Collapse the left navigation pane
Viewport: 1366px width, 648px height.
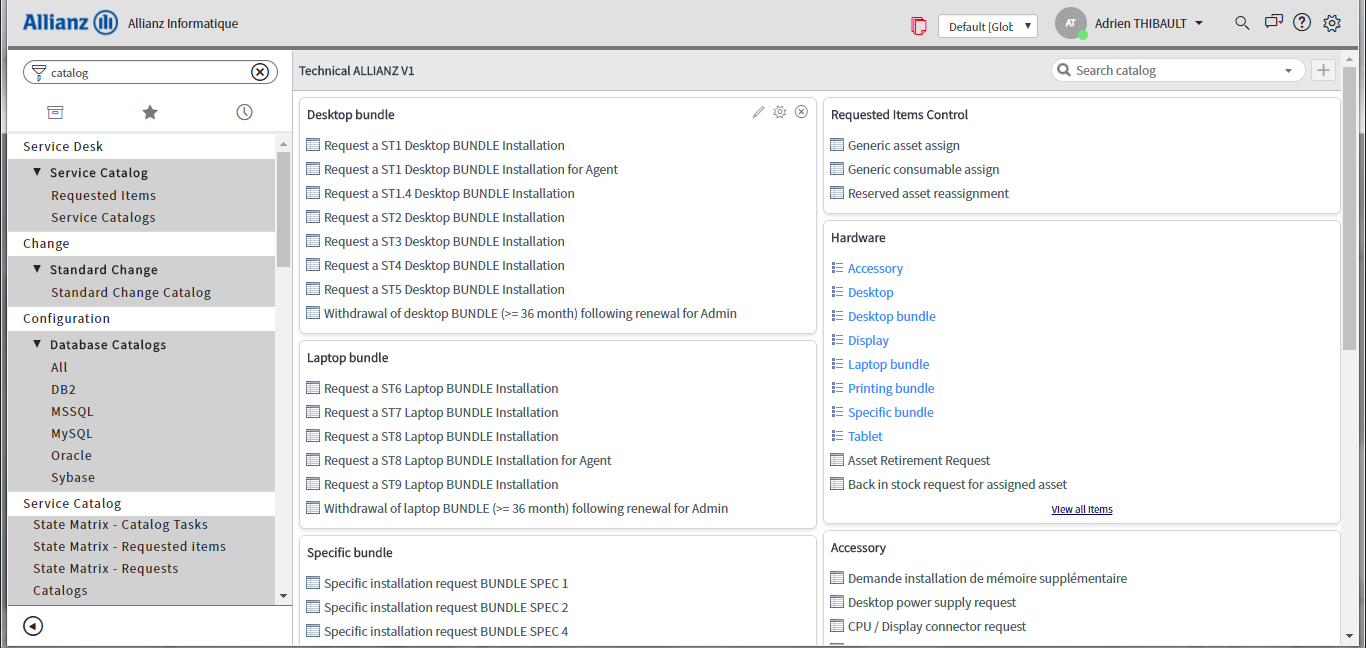click(x=33, y=626)
